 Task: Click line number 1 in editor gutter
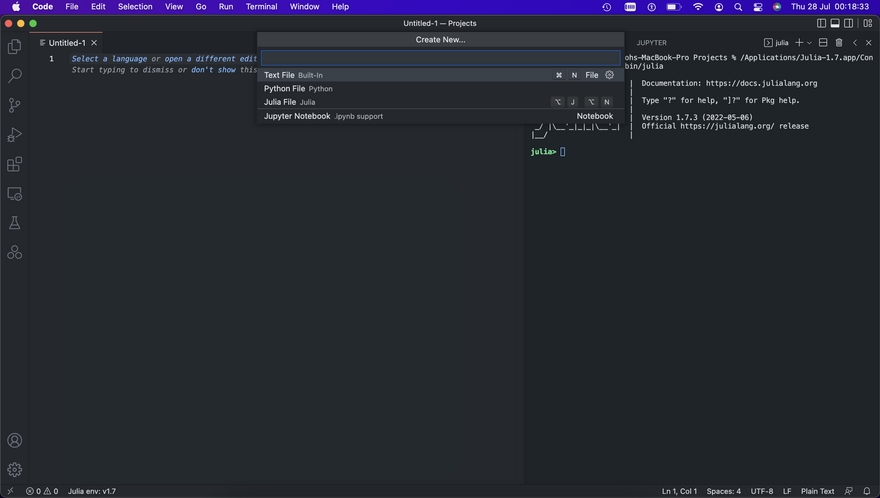(x=52, y=58)
